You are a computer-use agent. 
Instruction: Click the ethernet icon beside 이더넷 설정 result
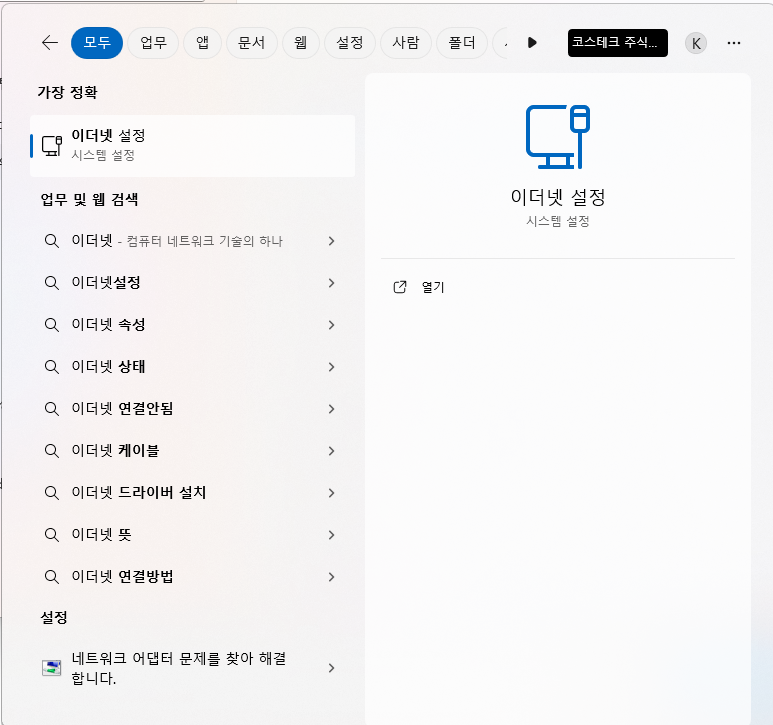coord(52,146)
